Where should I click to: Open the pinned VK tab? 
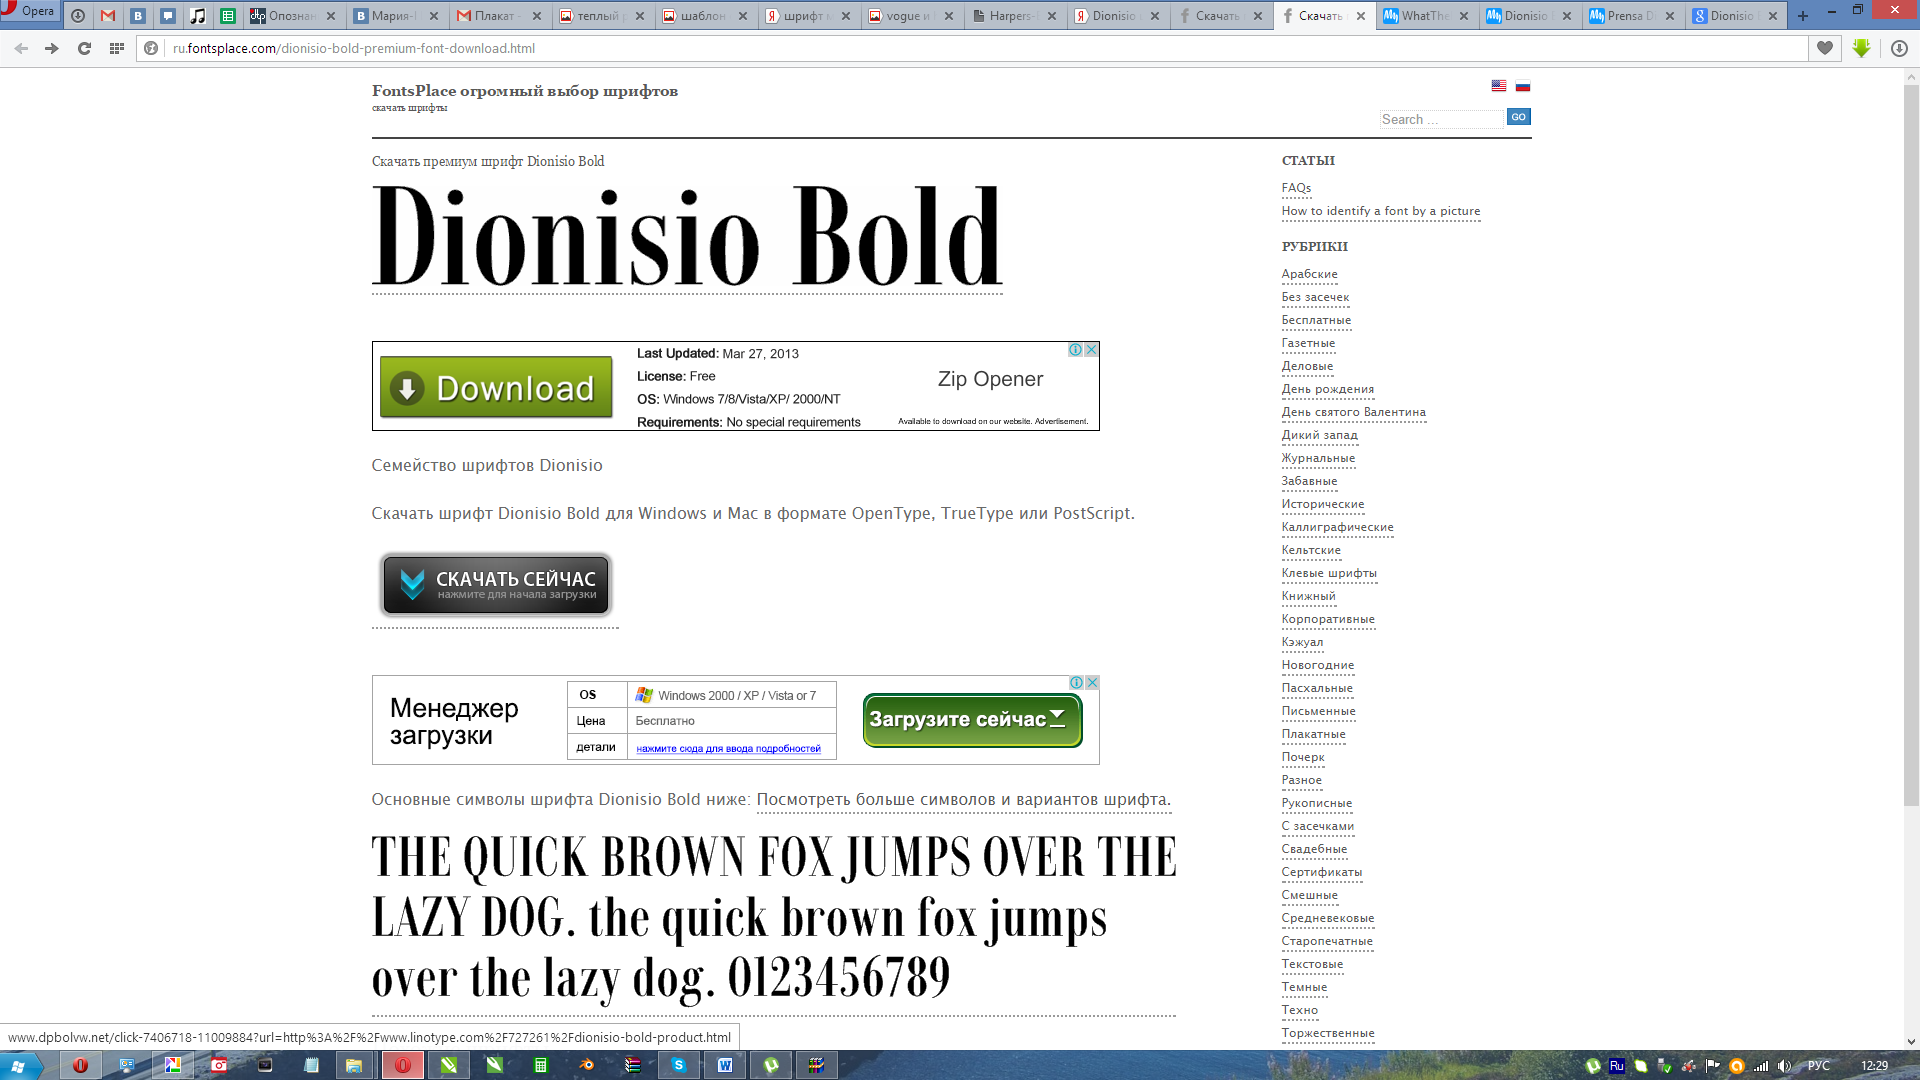click(138, 16)
